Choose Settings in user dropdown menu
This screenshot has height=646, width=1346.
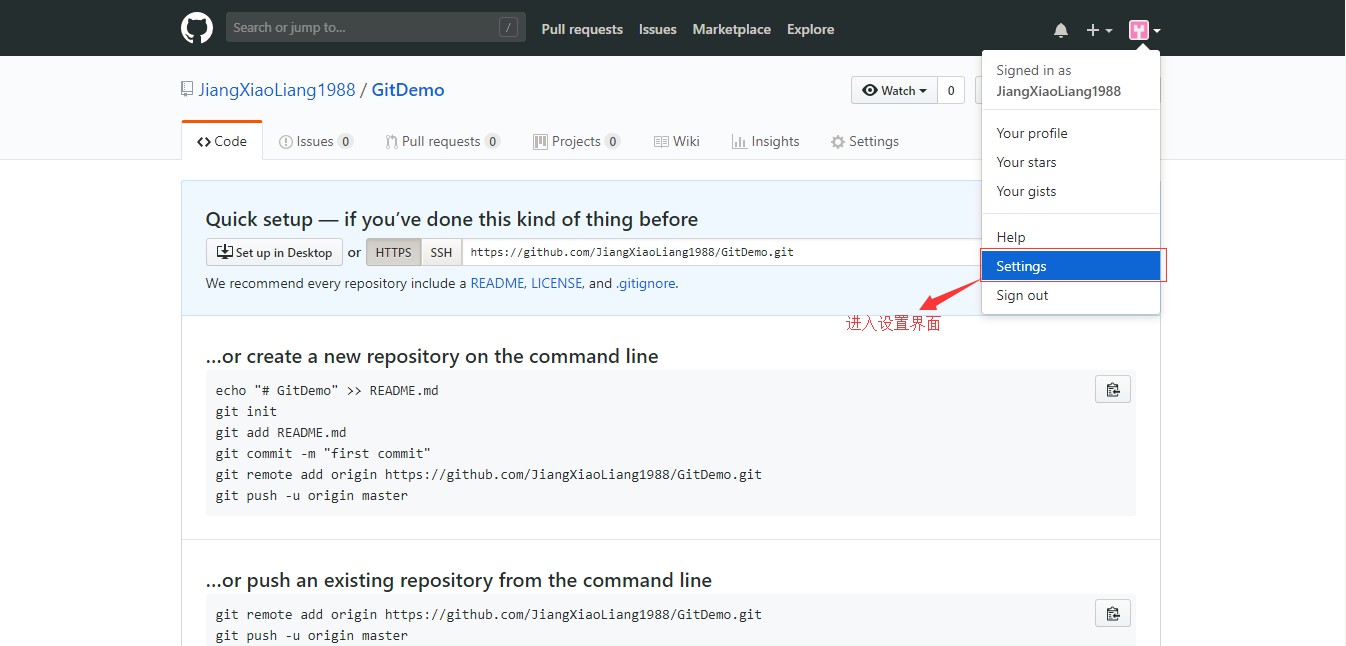[1071, 266]
